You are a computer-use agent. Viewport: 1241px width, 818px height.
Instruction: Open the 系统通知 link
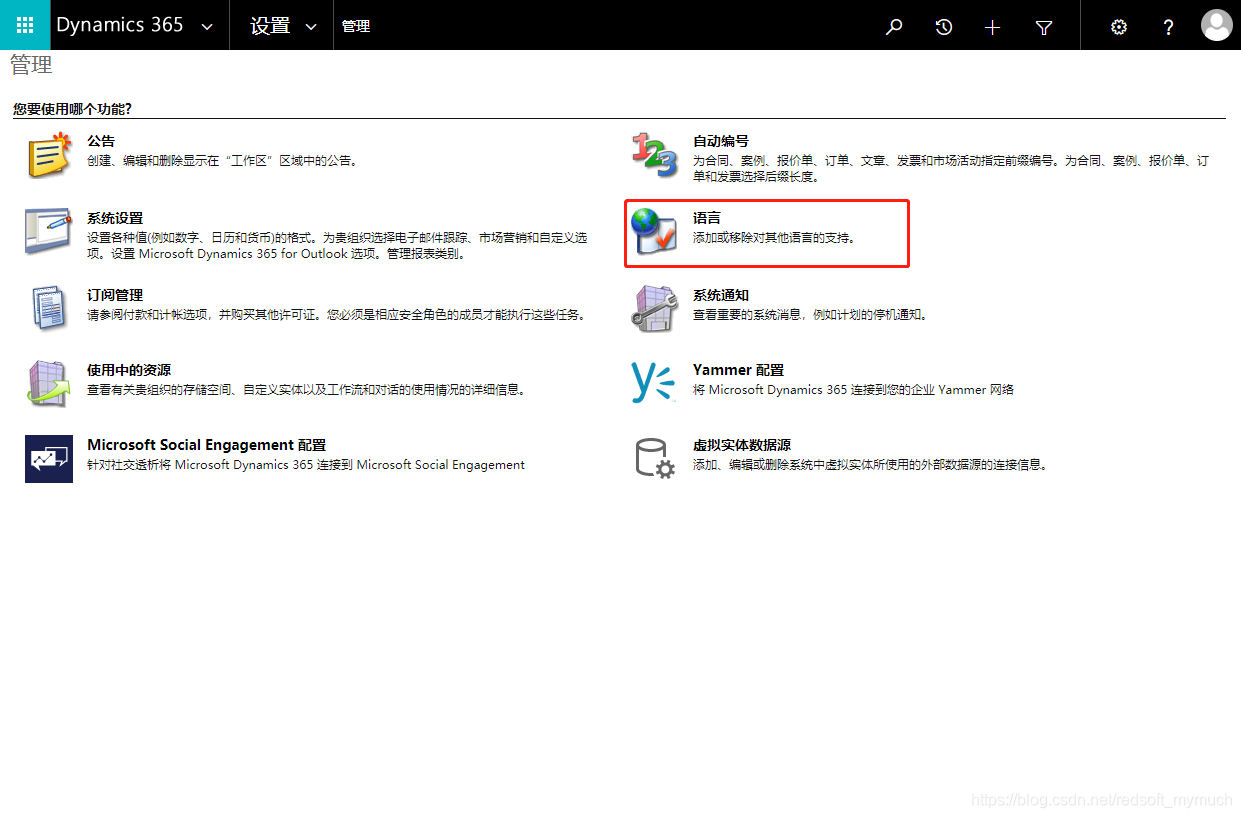721,295
